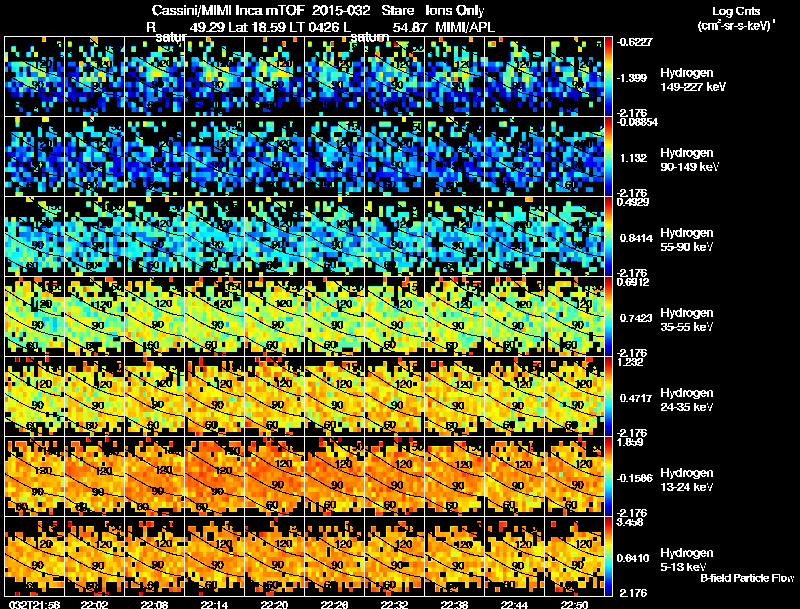Image resolution: width=800 pixels, height=609 pixels.
Task: Click the 1.232 color scale value
Action: coord(630,362)
